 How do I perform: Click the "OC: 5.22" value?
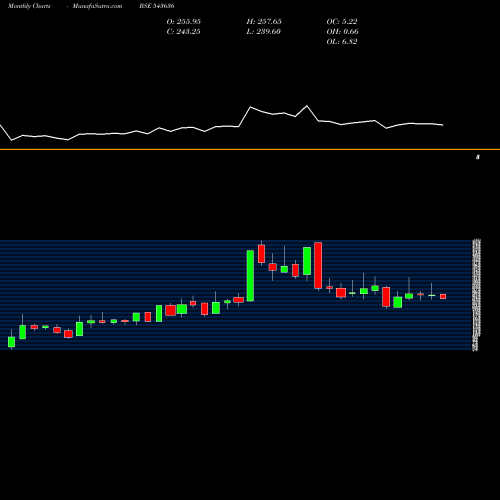342,21
